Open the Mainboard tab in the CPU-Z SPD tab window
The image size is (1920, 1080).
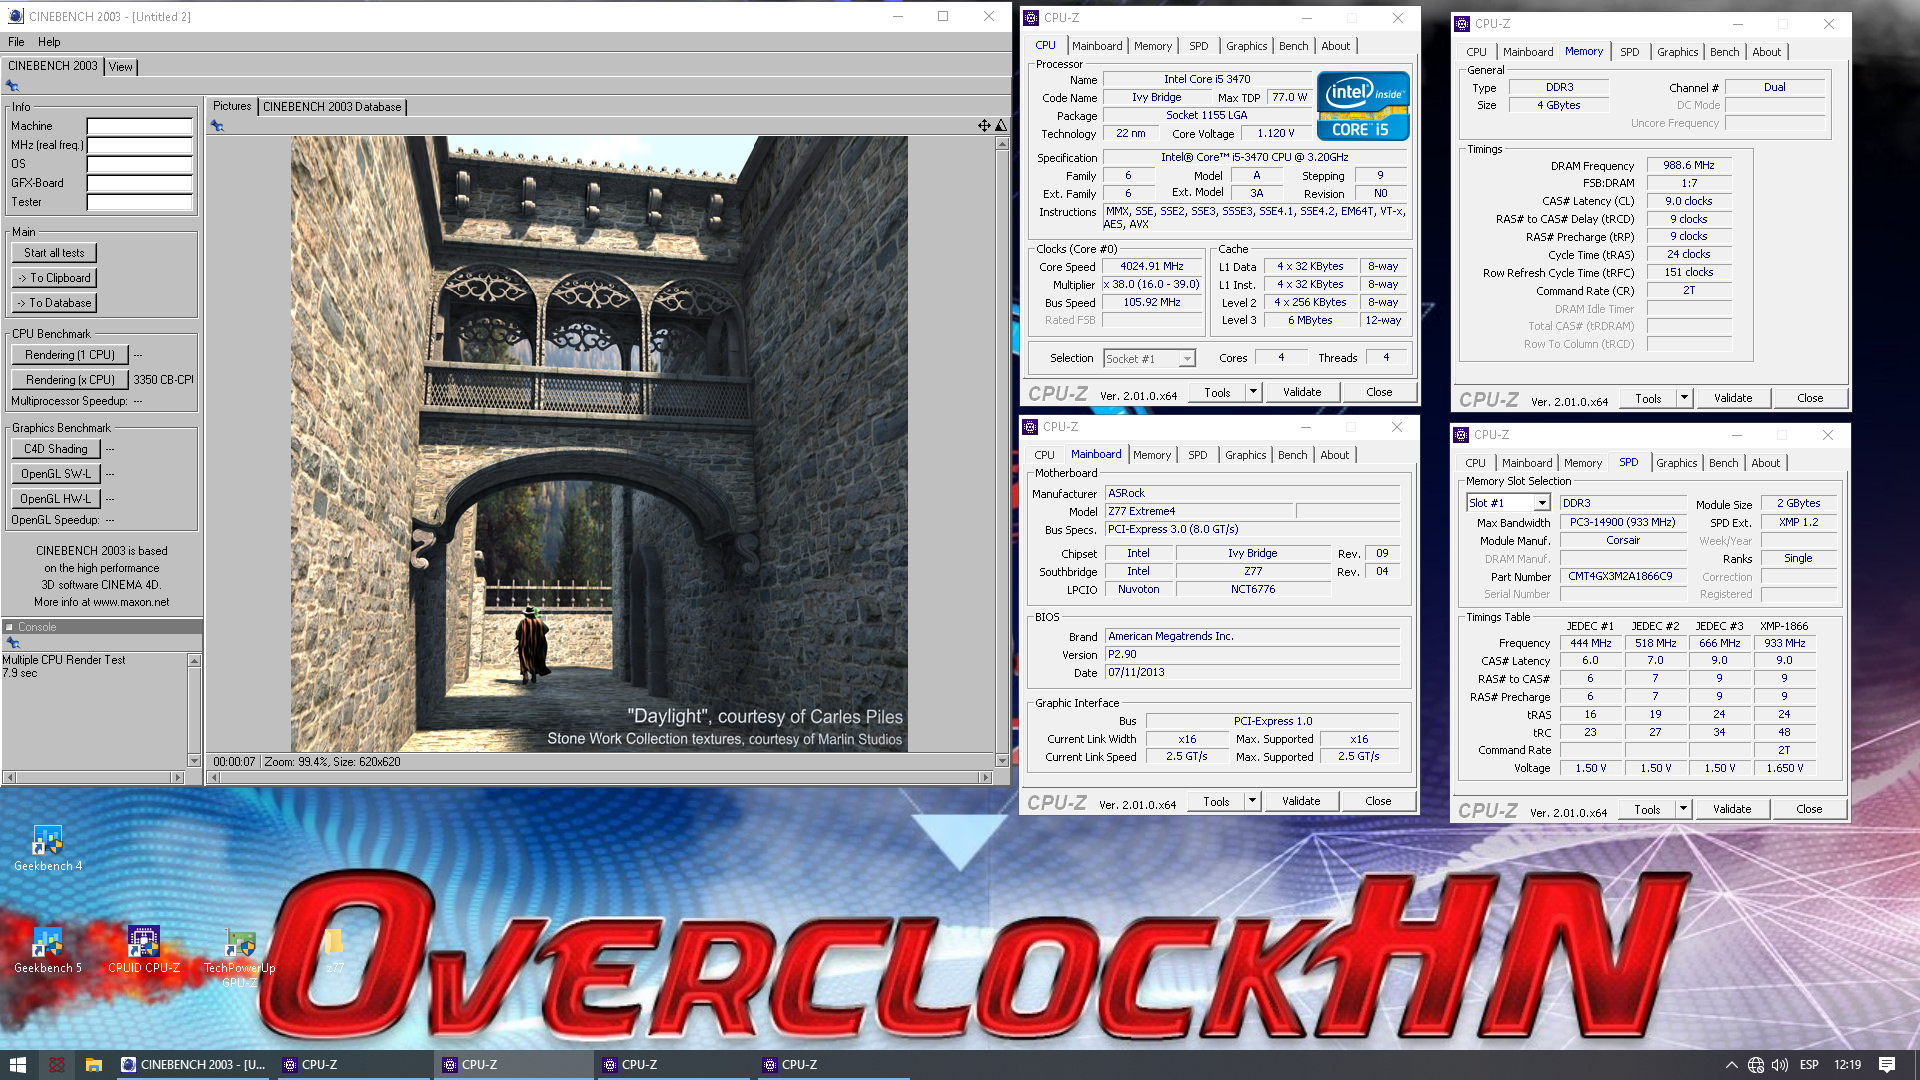click(1527, 463)
